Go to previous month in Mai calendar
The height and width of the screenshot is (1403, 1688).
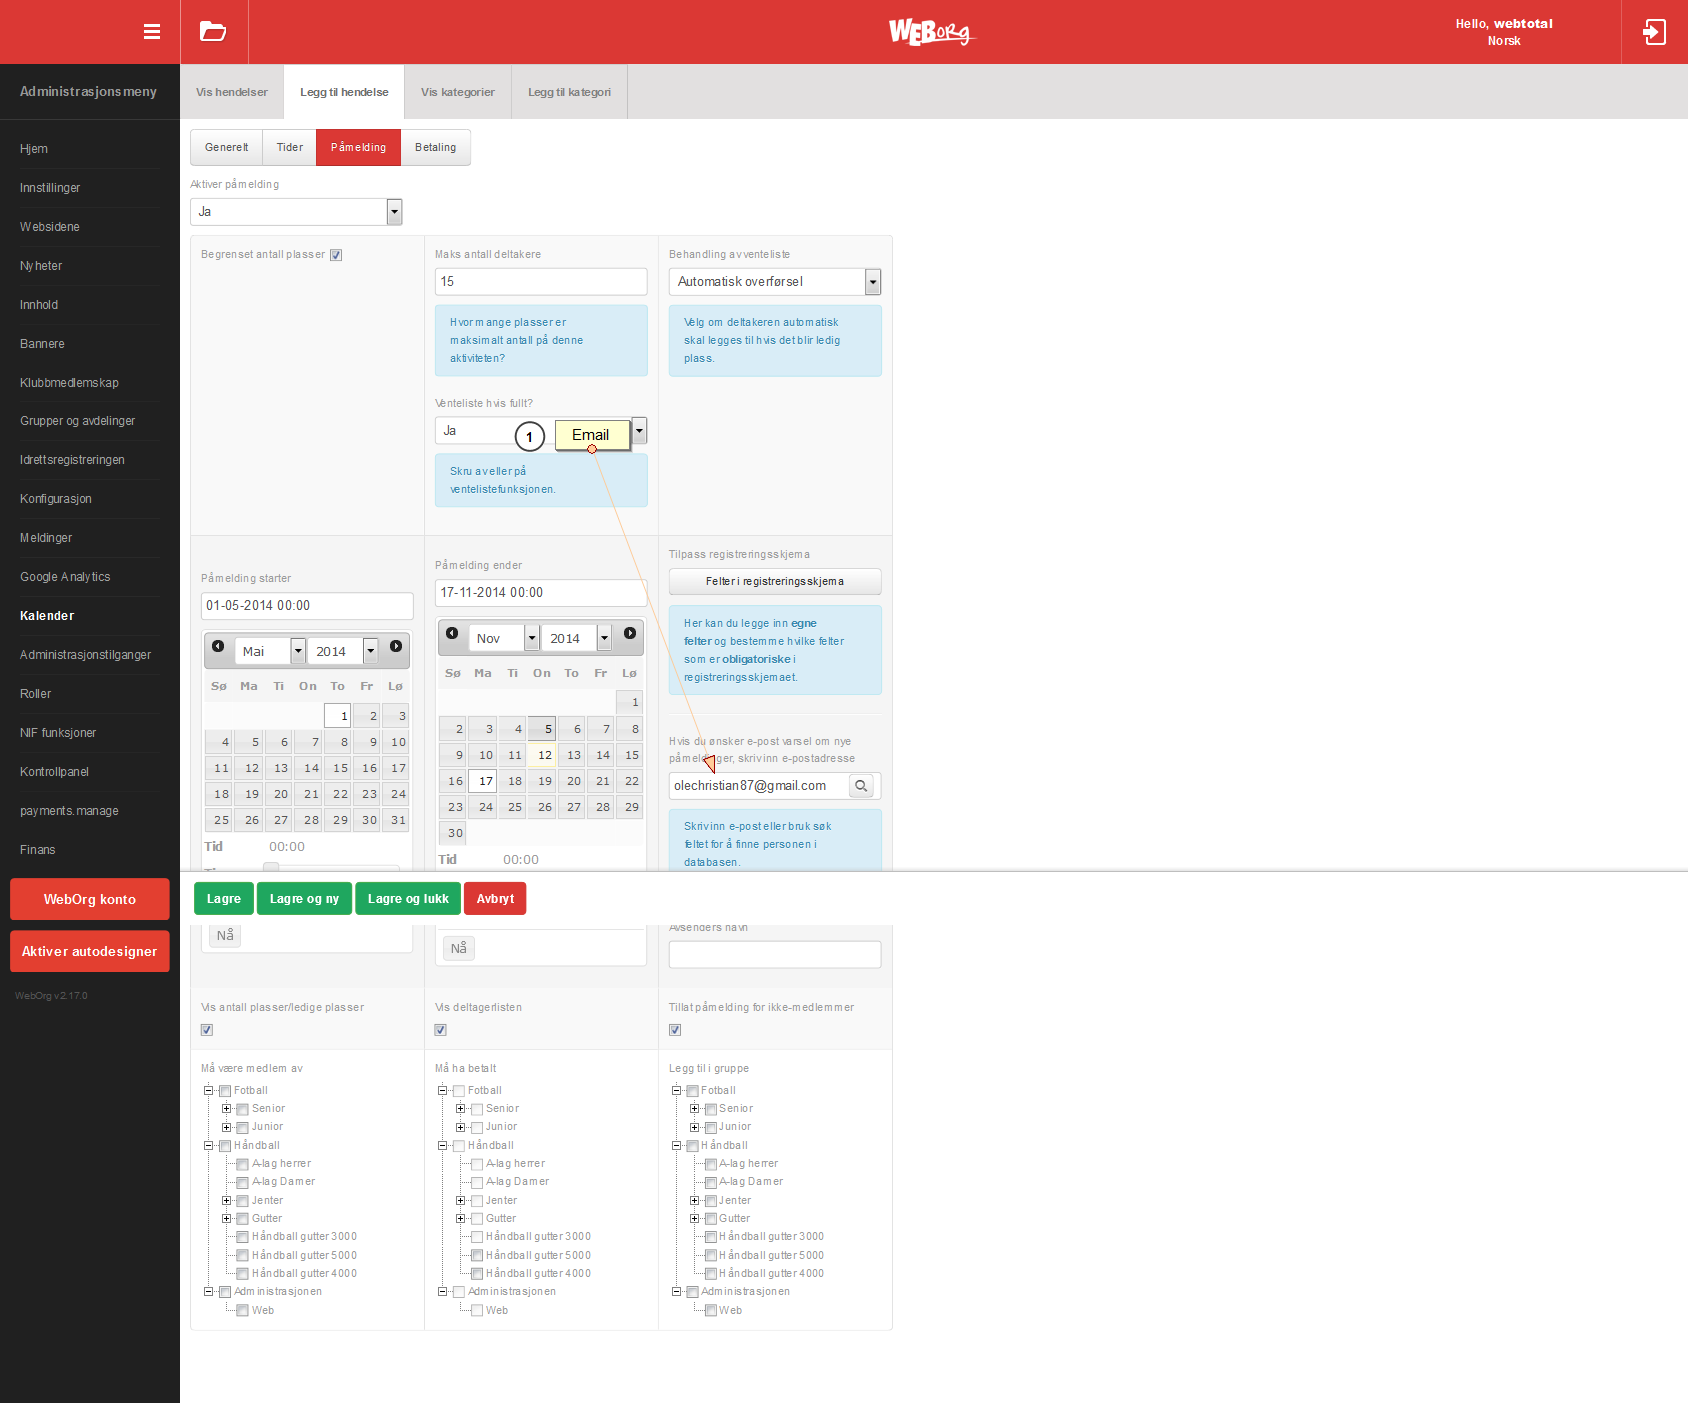coord(218,646)
